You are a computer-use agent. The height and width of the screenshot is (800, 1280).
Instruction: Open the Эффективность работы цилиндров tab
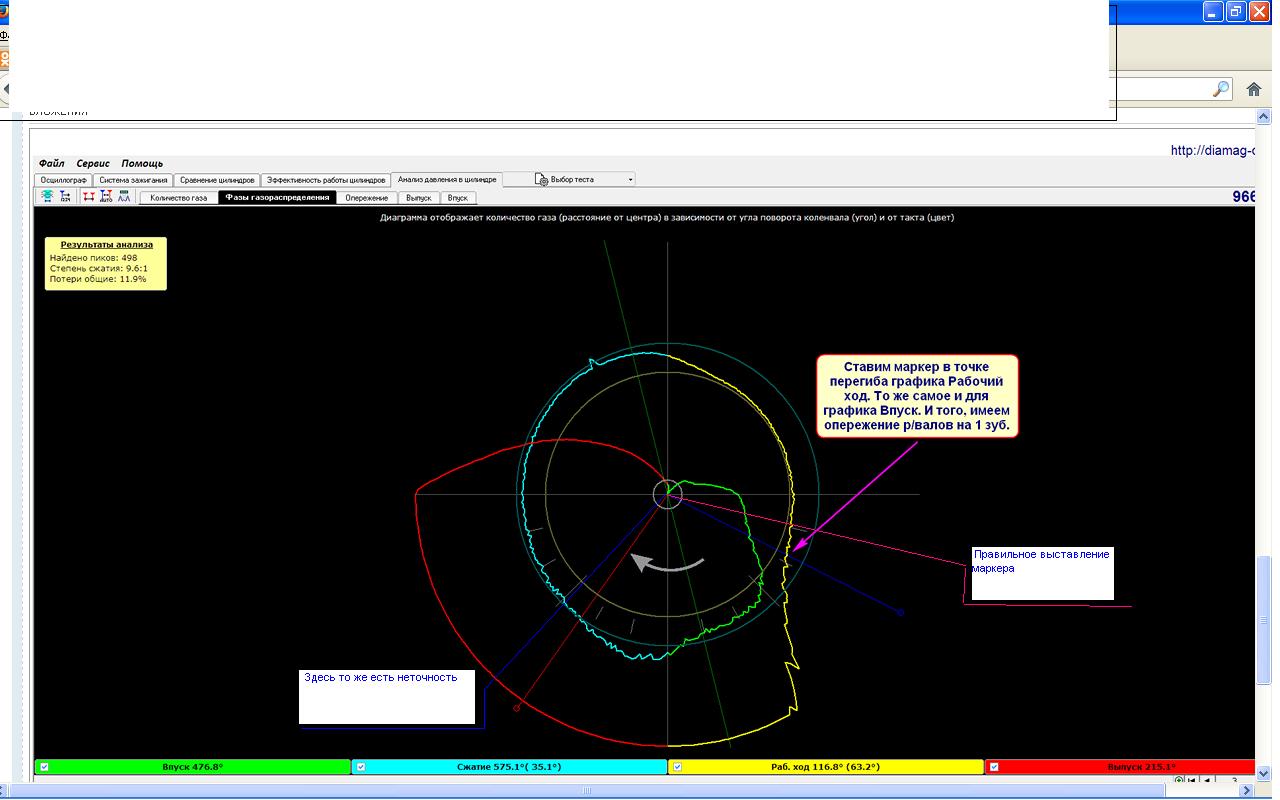pos(326,180)
